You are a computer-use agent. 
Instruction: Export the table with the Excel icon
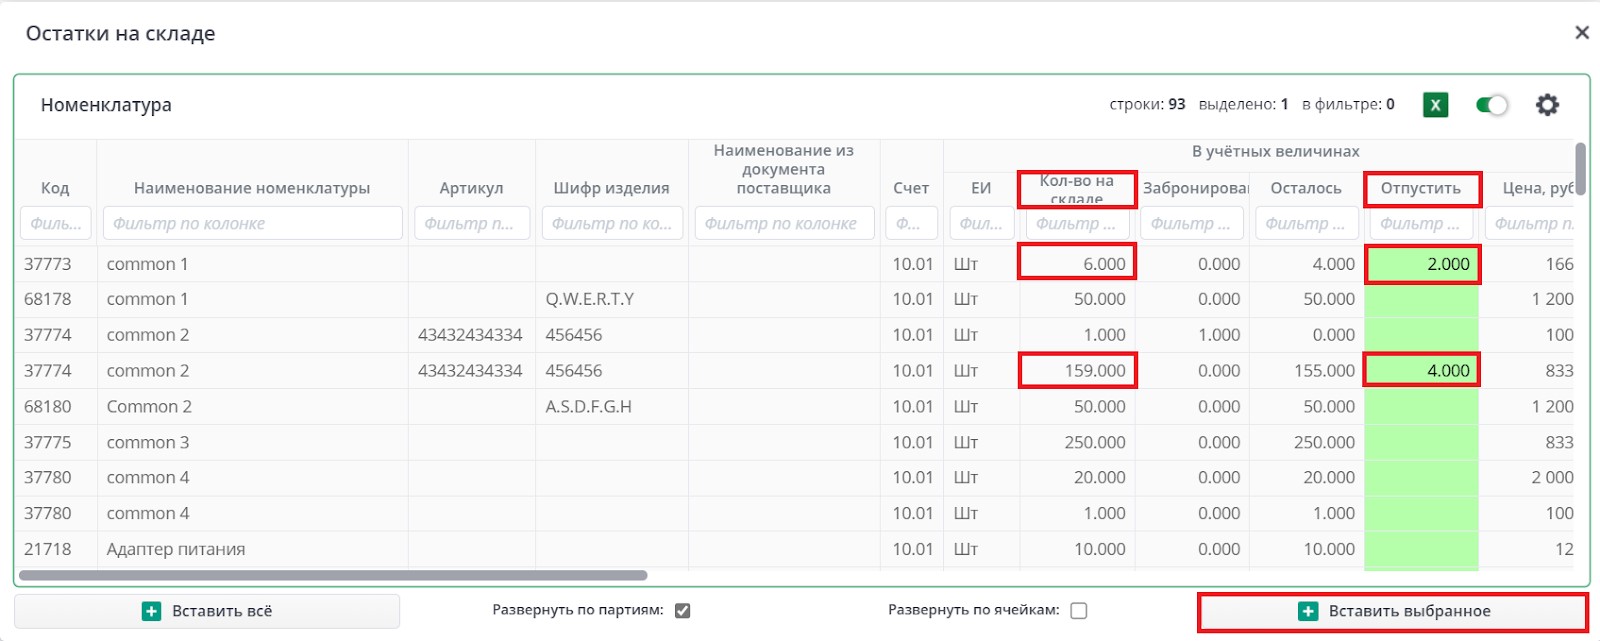1435,105
